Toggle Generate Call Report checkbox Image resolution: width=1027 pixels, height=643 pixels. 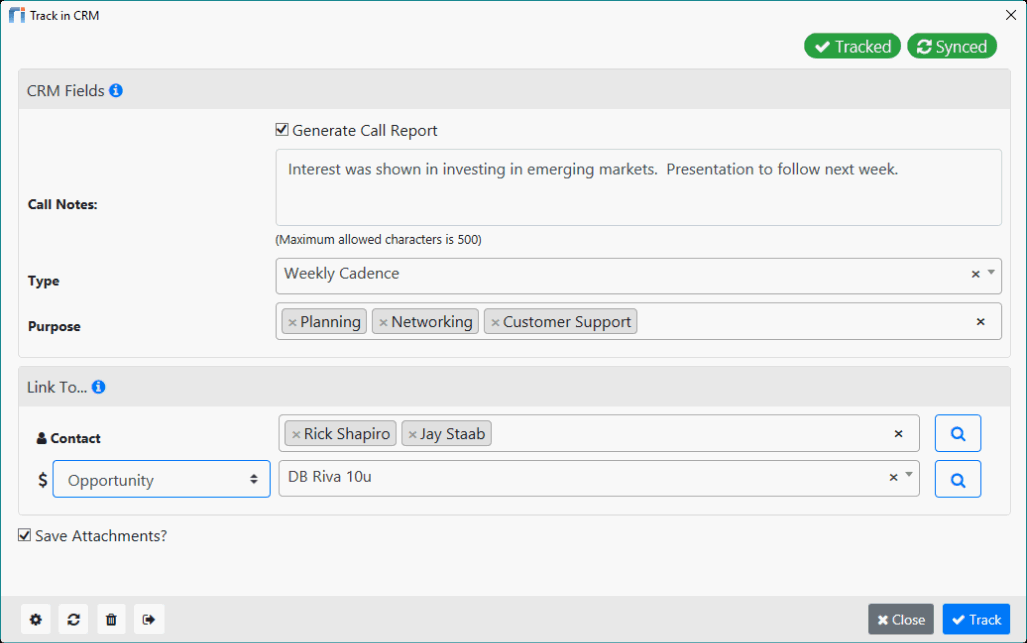click(282, 130)
